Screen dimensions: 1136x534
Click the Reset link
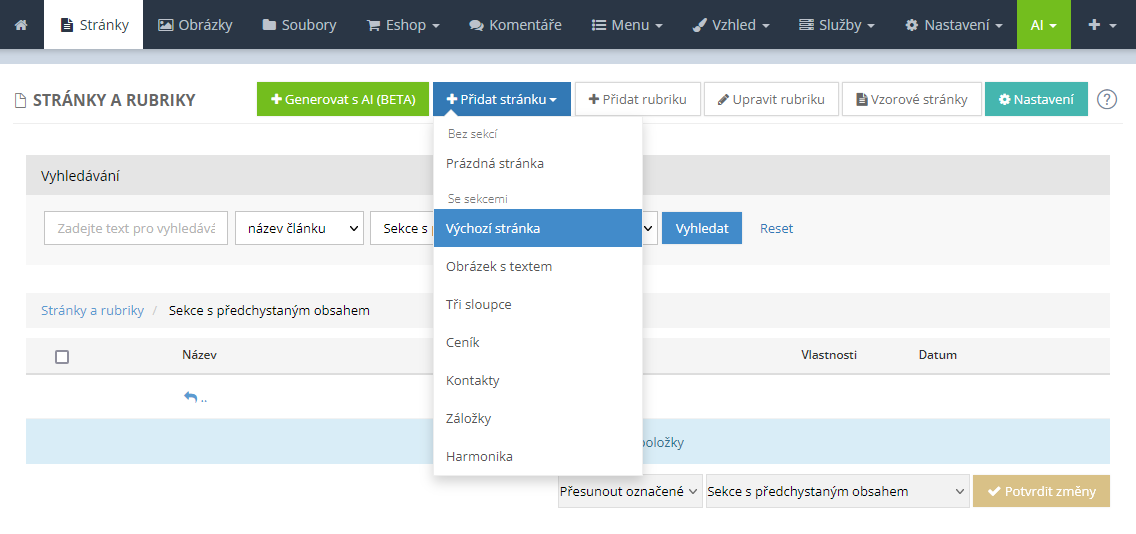776,228
